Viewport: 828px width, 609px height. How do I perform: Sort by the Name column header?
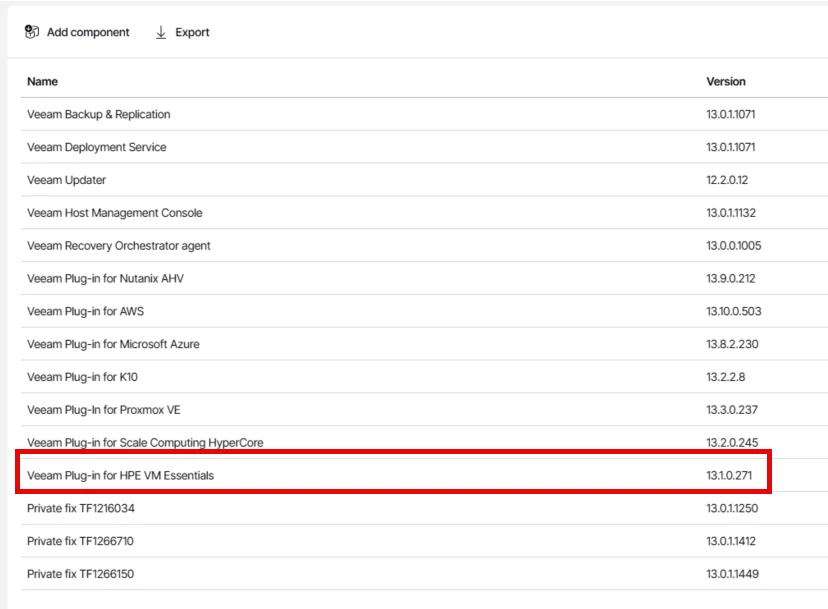(x=43, y=81)
